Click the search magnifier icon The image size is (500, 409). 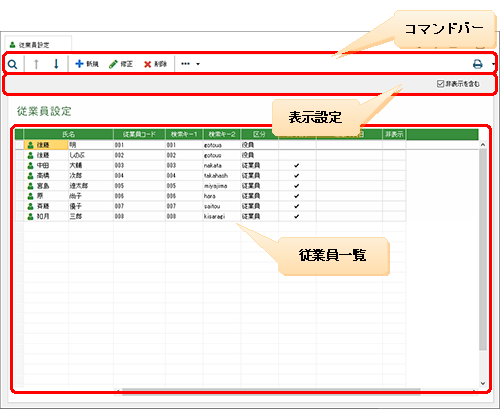(x=13, y=64)
